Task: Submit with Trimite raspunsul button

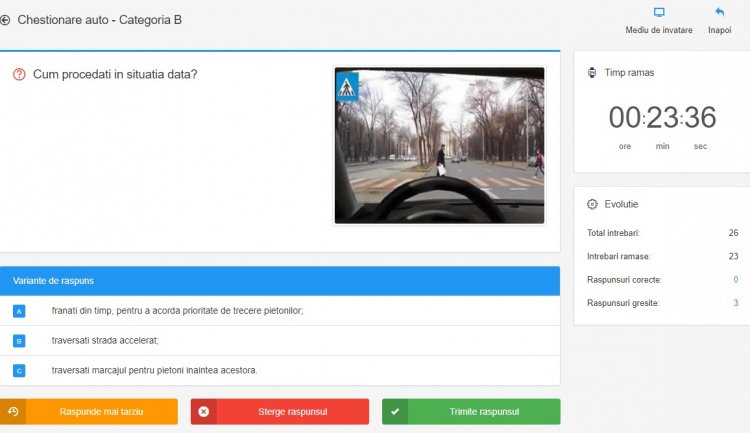Action: coord(471,411)
